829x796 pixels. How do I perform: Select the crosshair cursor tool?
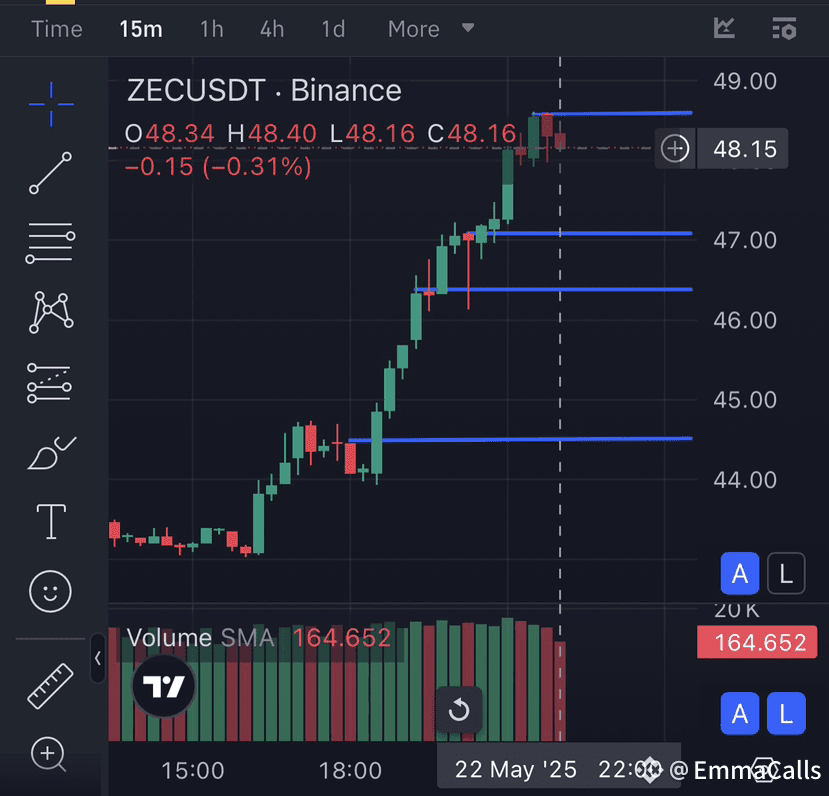(x=50, y=104)
